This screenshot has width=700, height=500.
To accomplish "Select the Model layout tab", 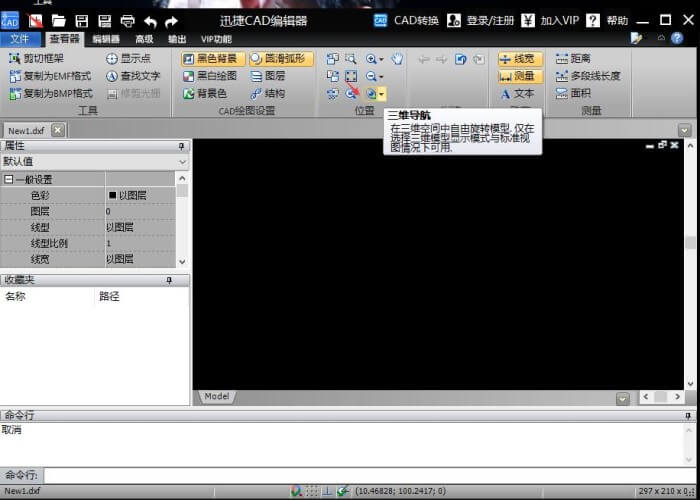I will click(x=217, y=396).
